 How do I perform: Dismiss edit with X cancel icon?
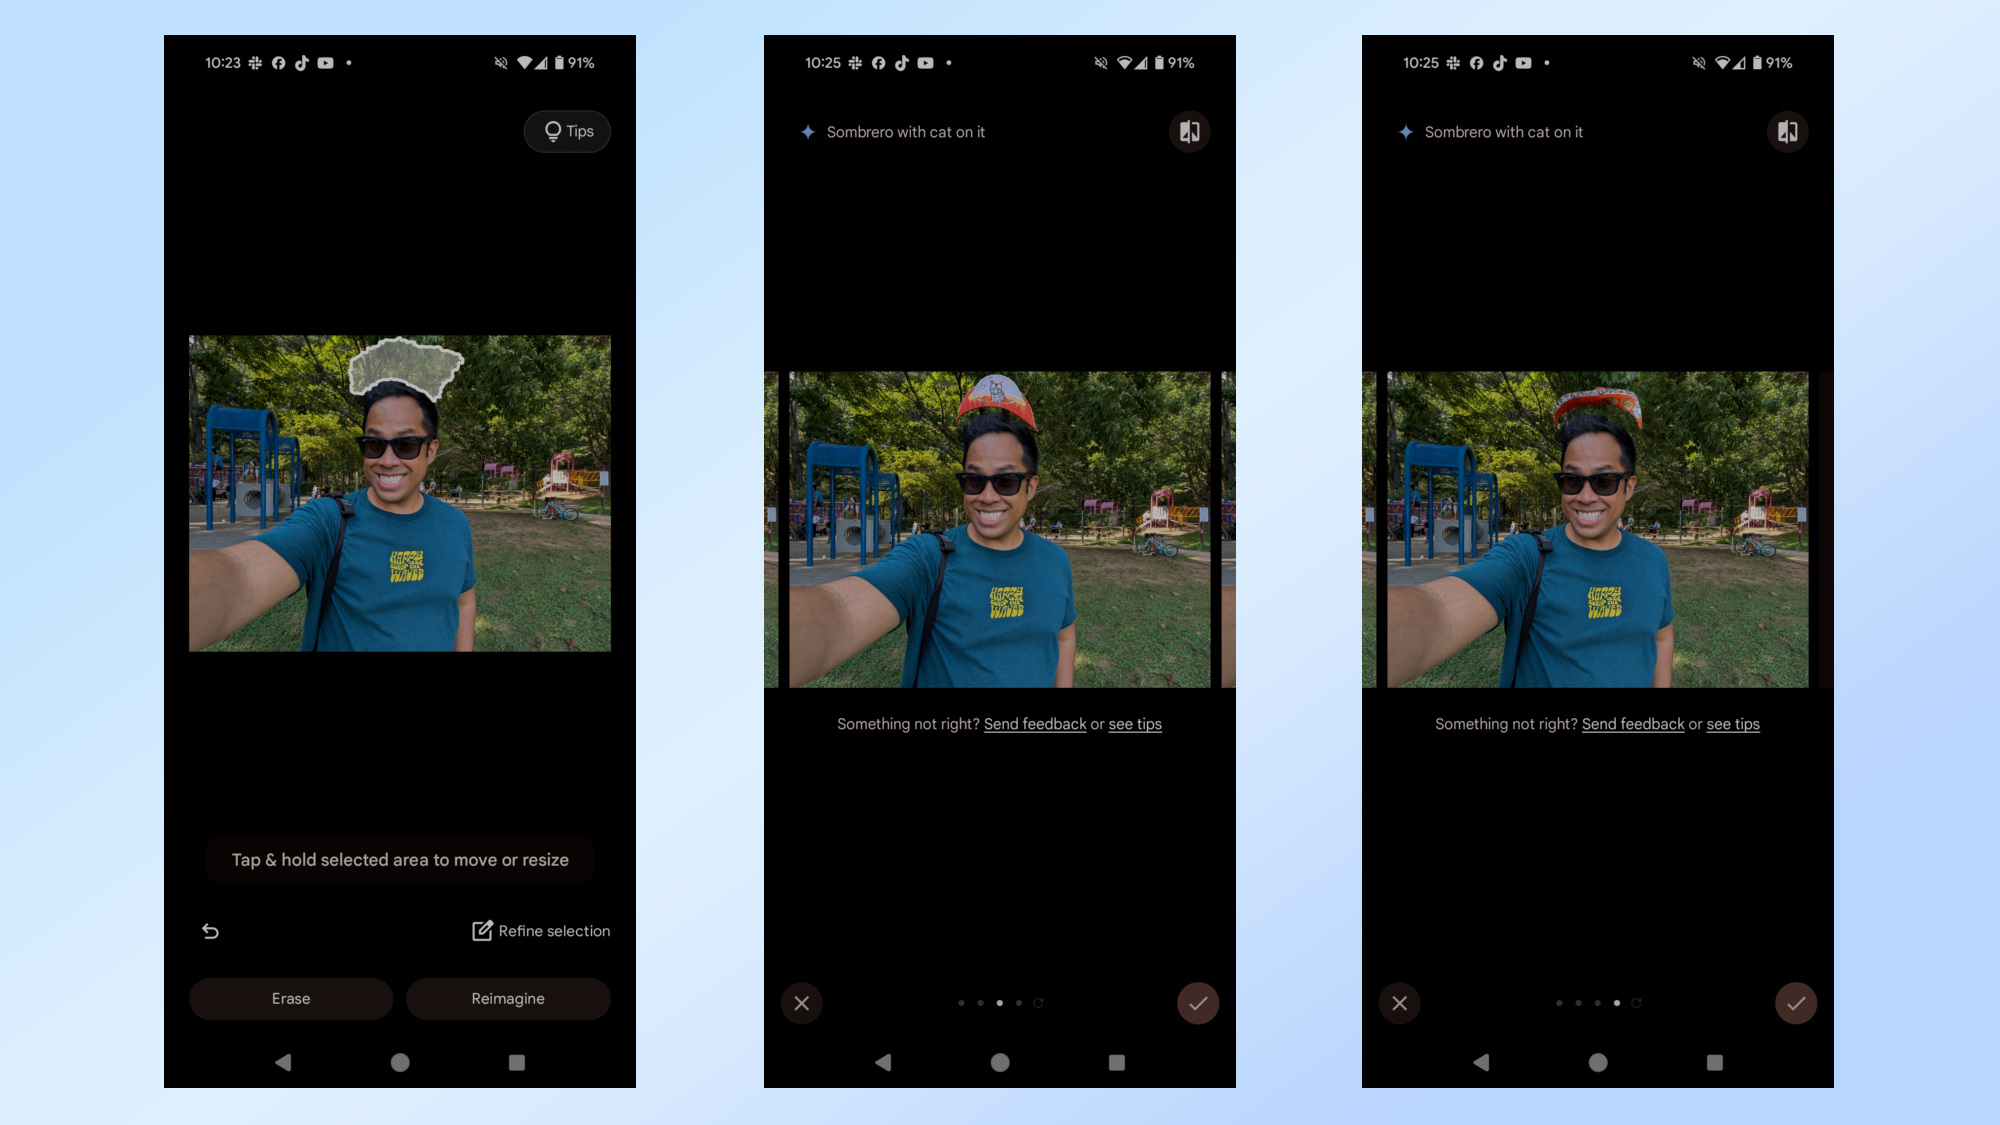click(801, 1003)
